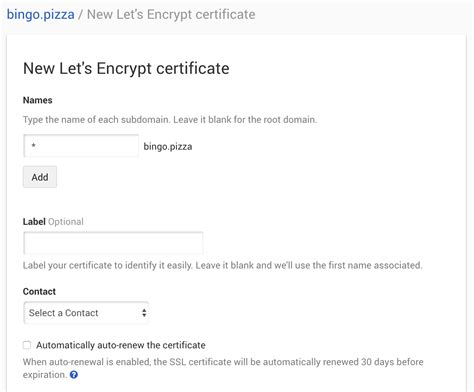Click the Add name button
Viewport: 474px width, 392px height.
tap(40, 177)
